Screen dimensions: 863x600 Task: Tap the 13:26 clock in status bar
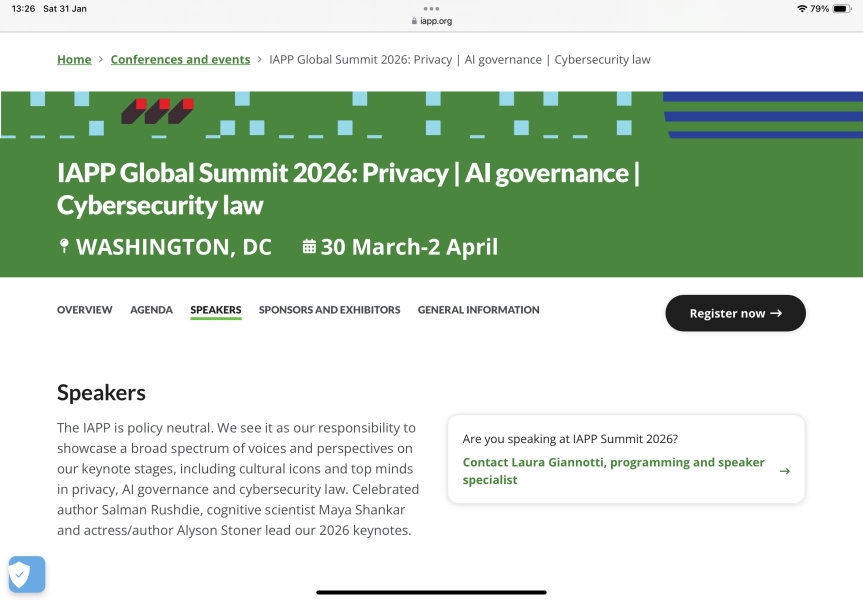(x=23, y=9)
